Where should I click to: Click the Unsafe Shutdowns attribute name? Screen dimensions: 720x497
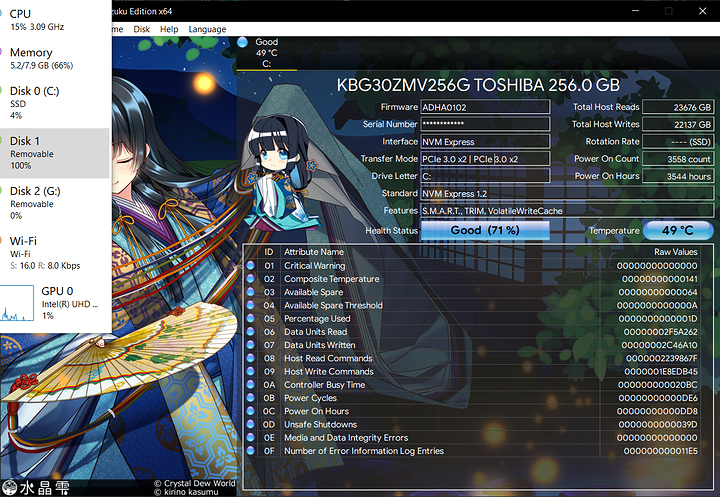pyautogui.click(x=320, y=424)
